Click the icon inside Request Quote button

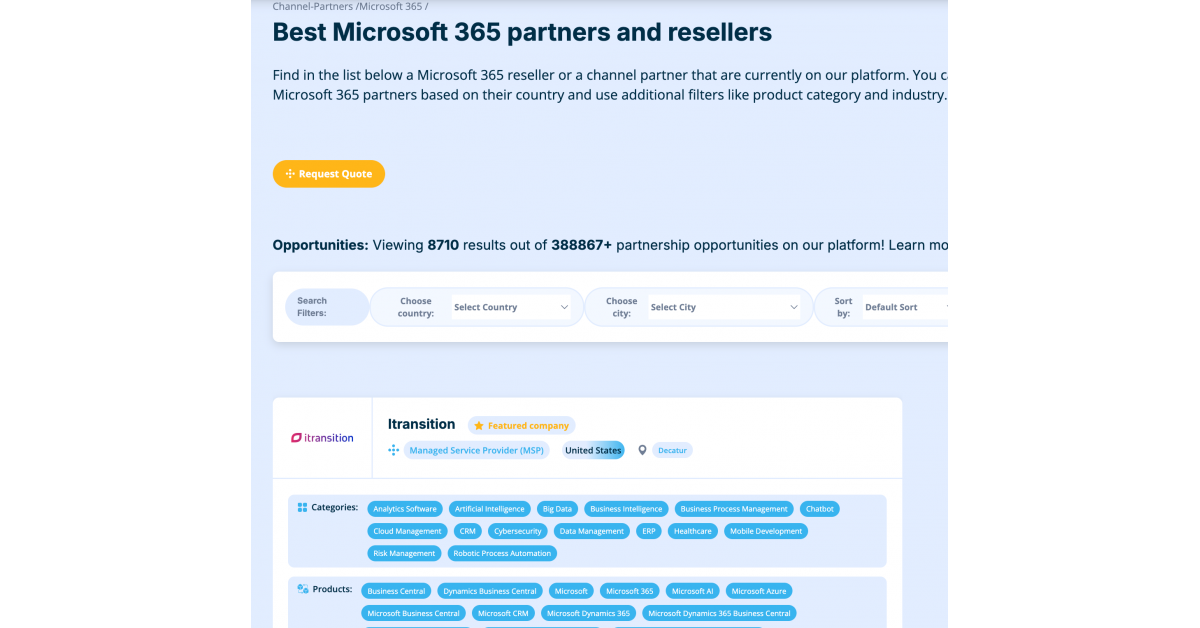290,174
